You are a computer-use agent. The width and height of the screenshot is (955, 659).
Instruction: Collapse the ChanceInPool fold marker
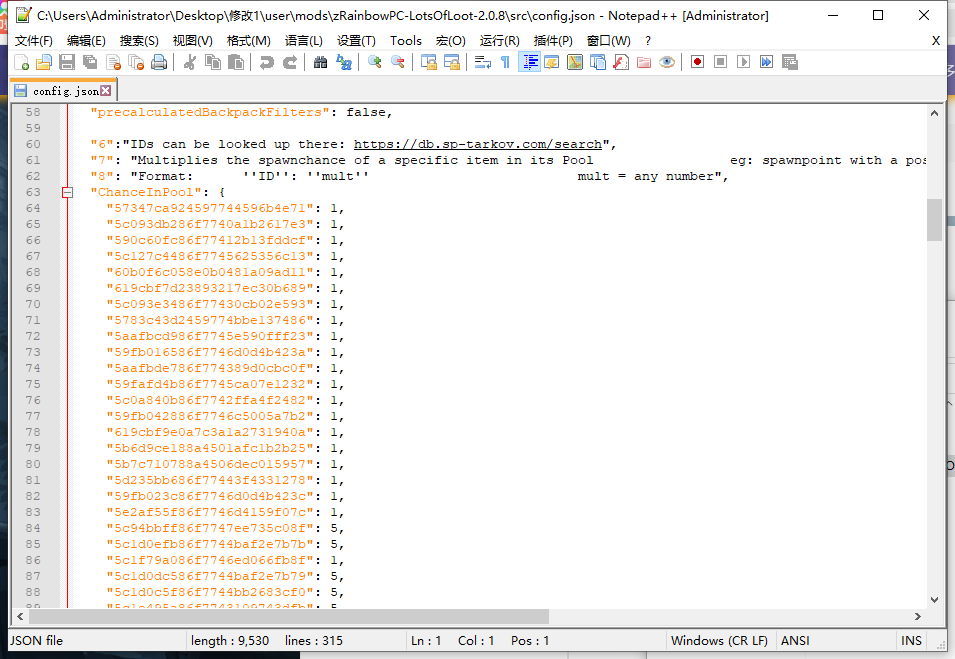coord(68,192)
